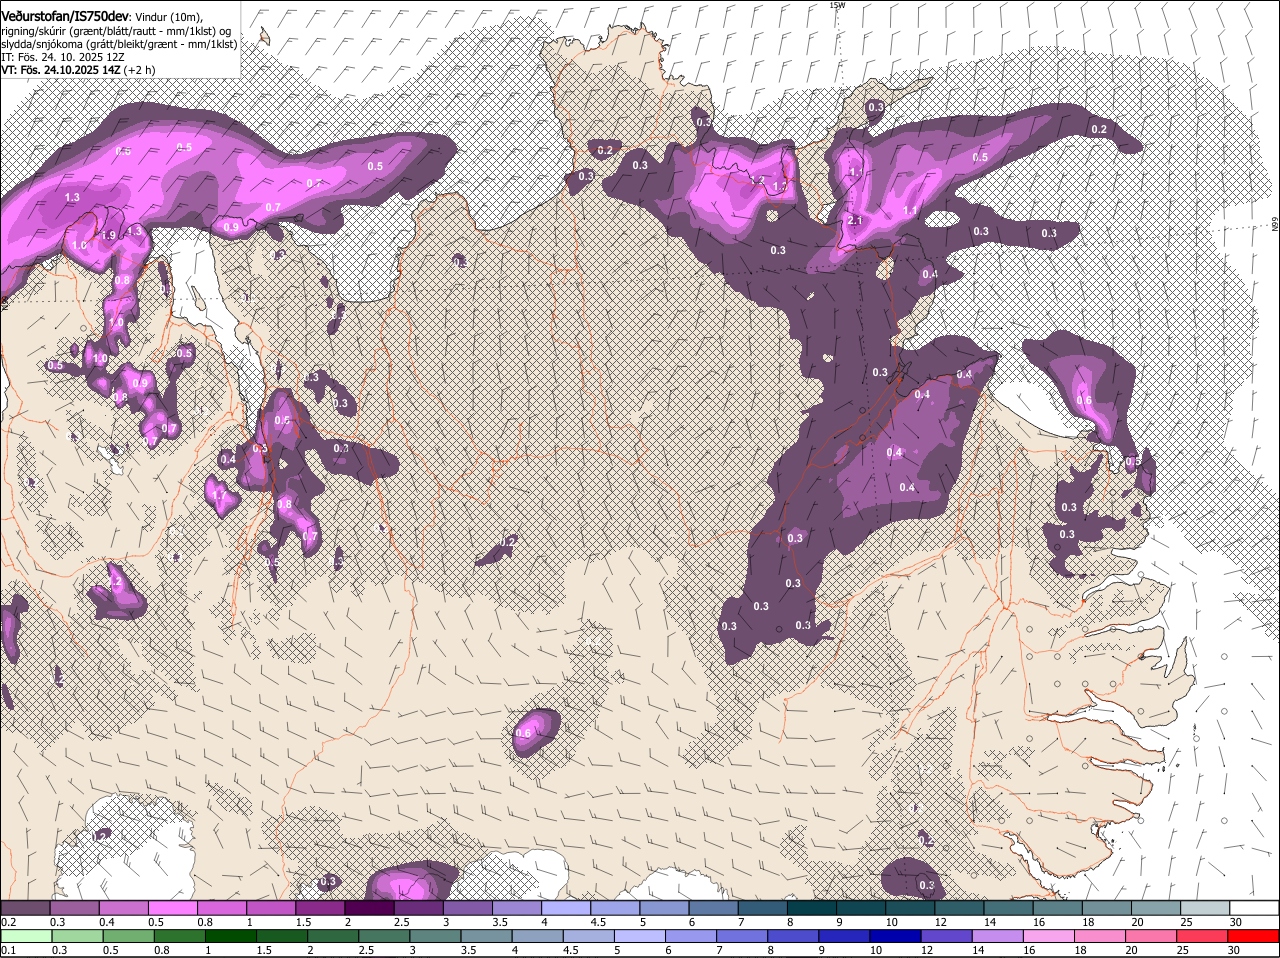Click the lower scale's swatch labeled 2
This screenshot has height=958, width=1280.
(332, 936)
